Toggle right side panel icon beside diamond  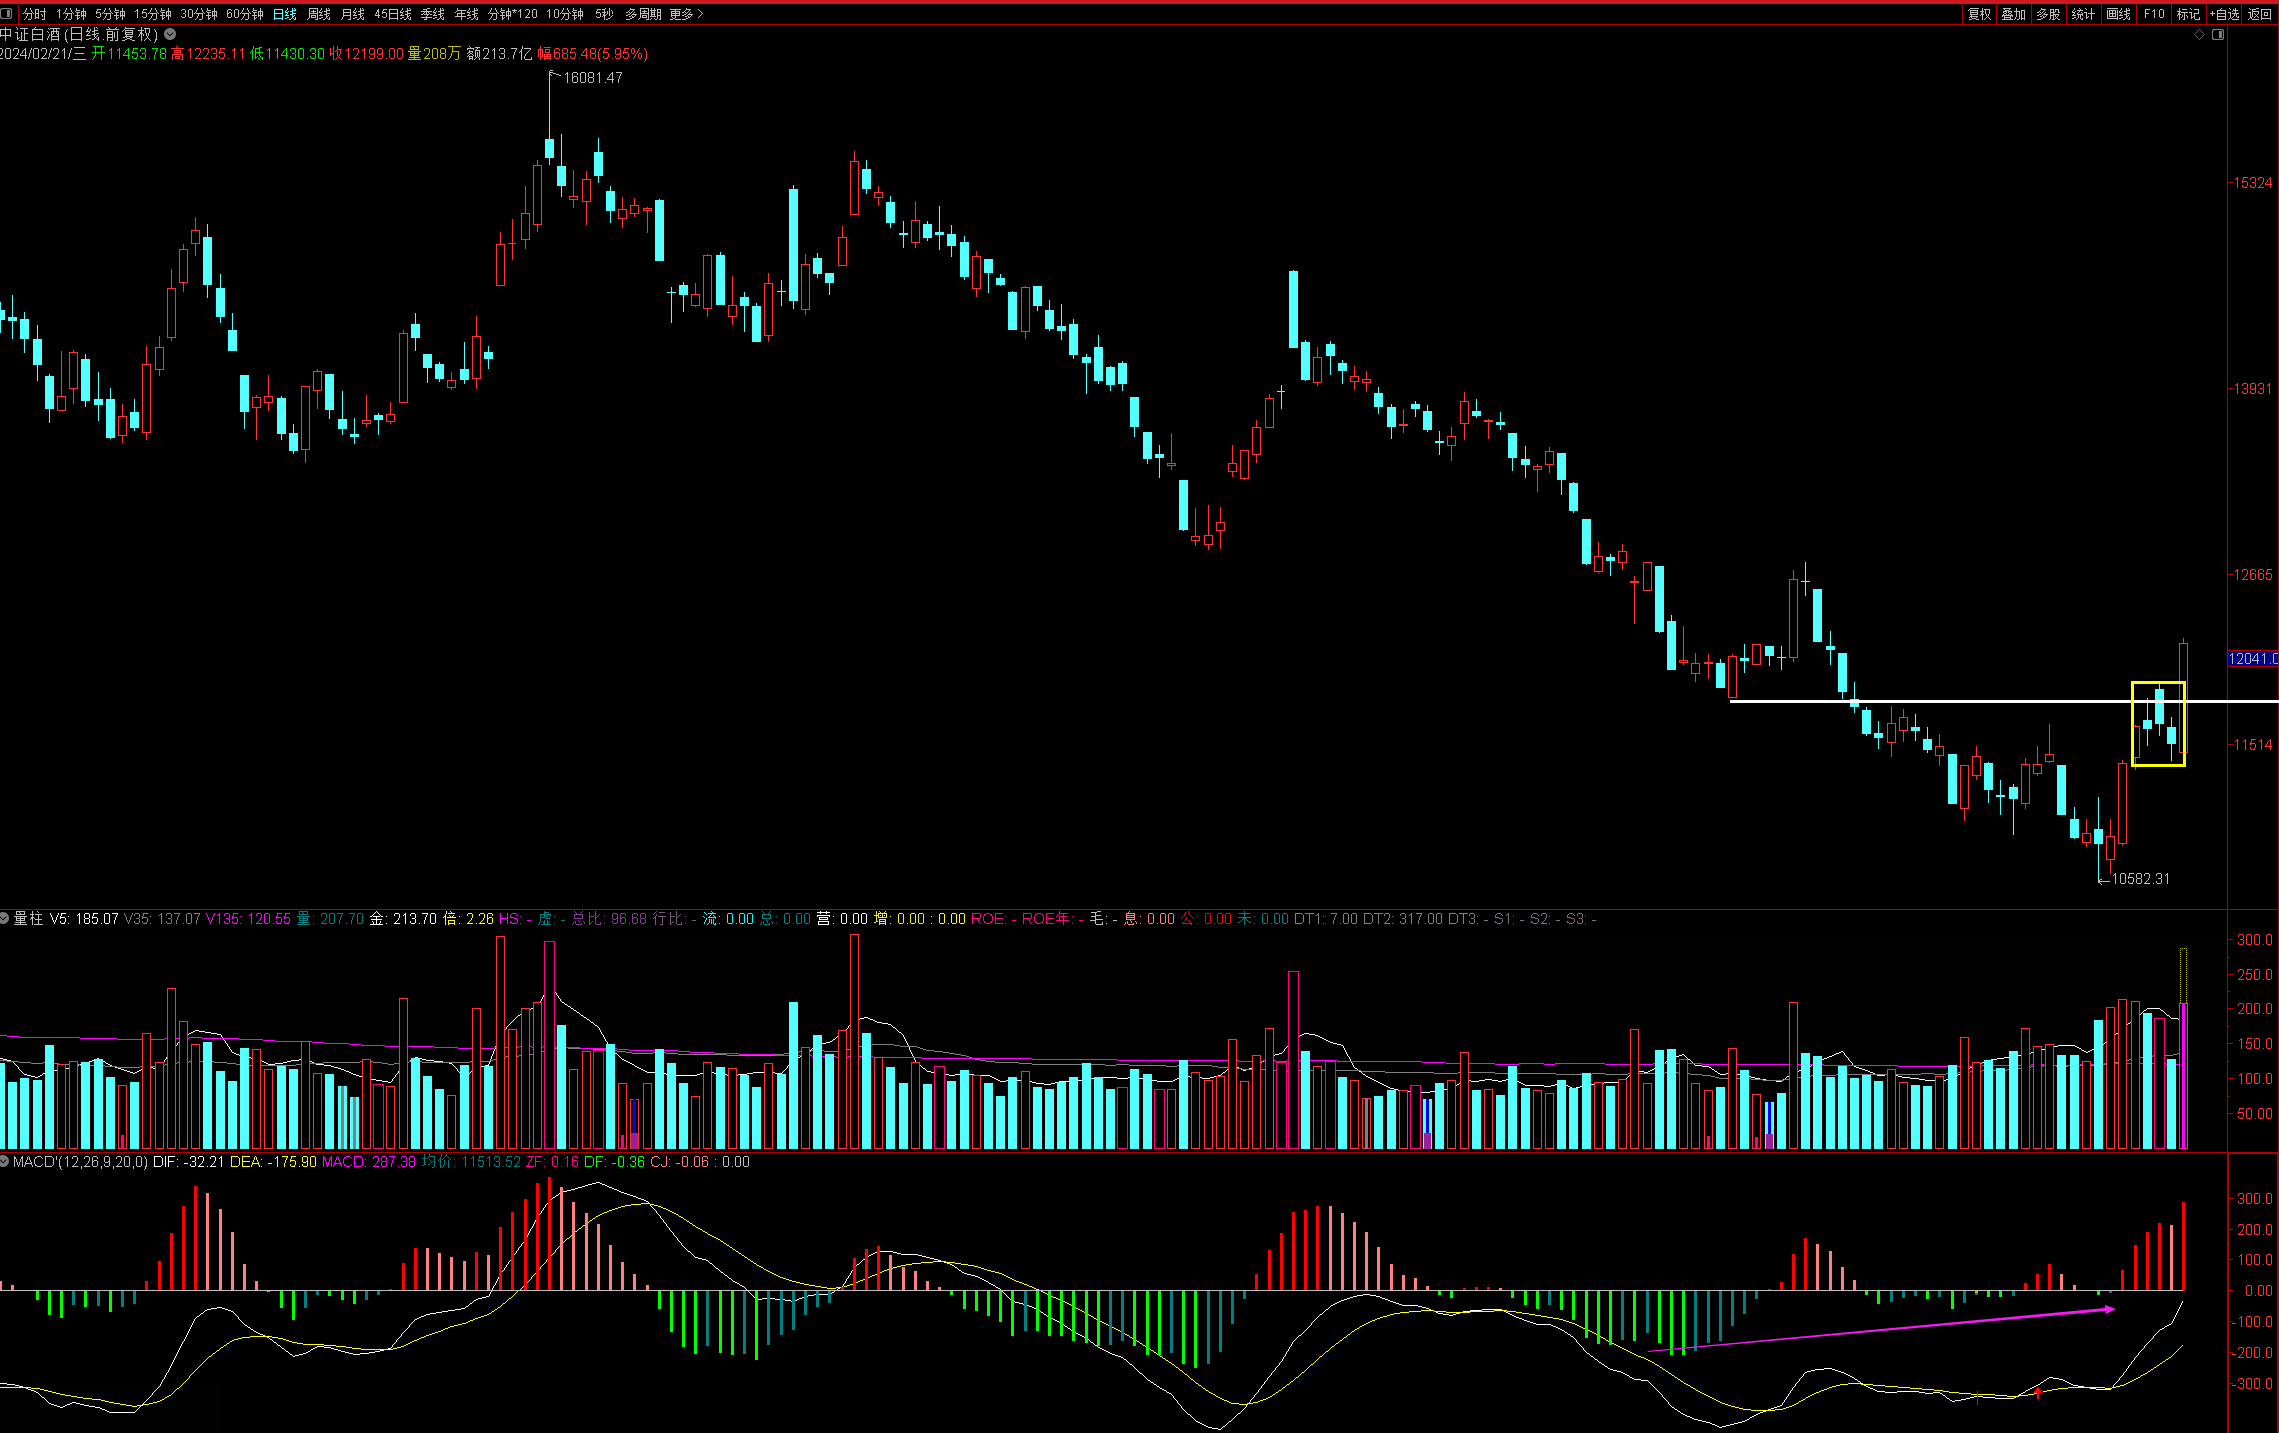[2218, 35]
